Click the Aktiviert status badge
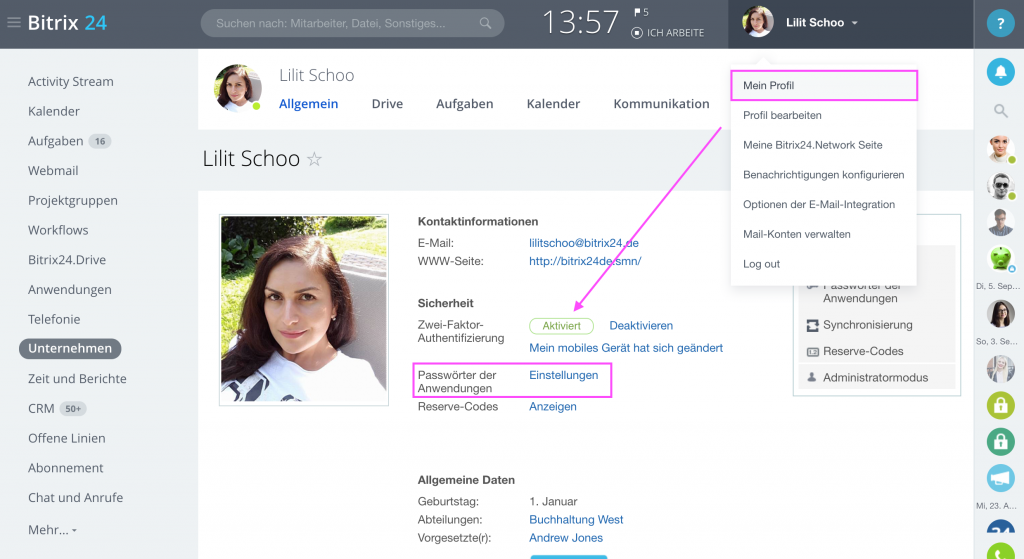Image resolution: width=1024 pixels, height=559 pixels. [x=561, y=326]
